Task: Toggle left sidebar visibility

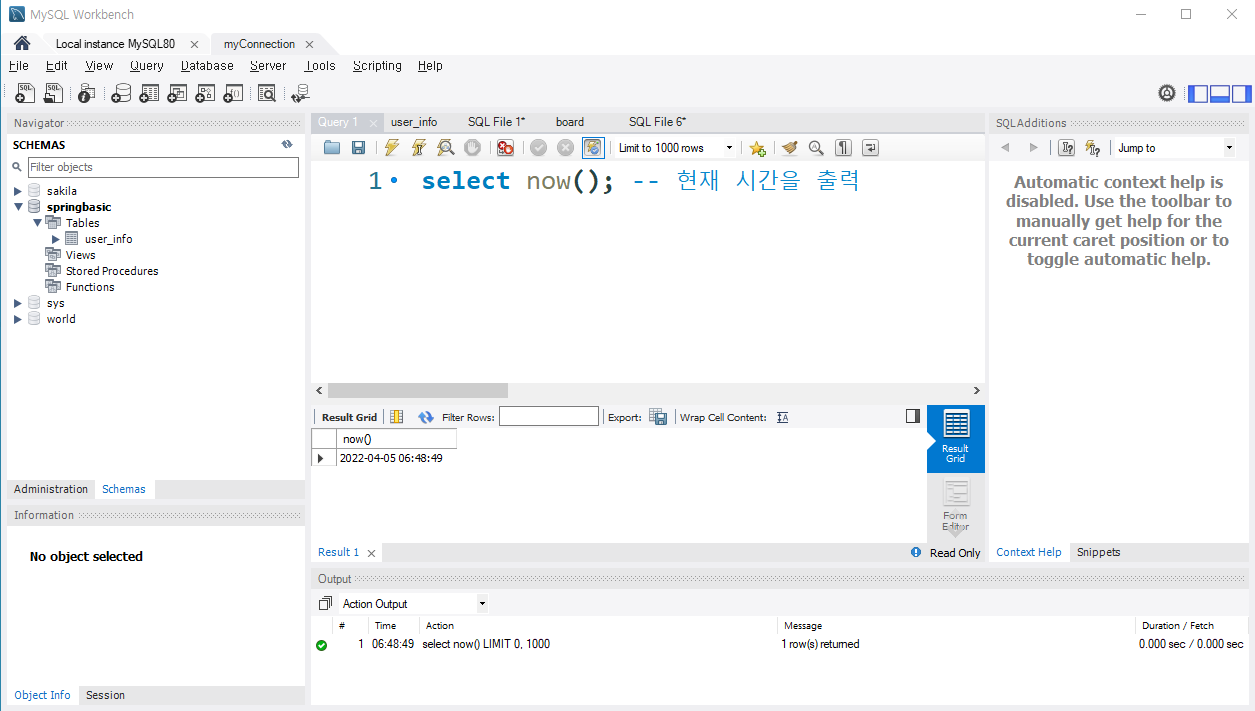Action: [1197, 94]
